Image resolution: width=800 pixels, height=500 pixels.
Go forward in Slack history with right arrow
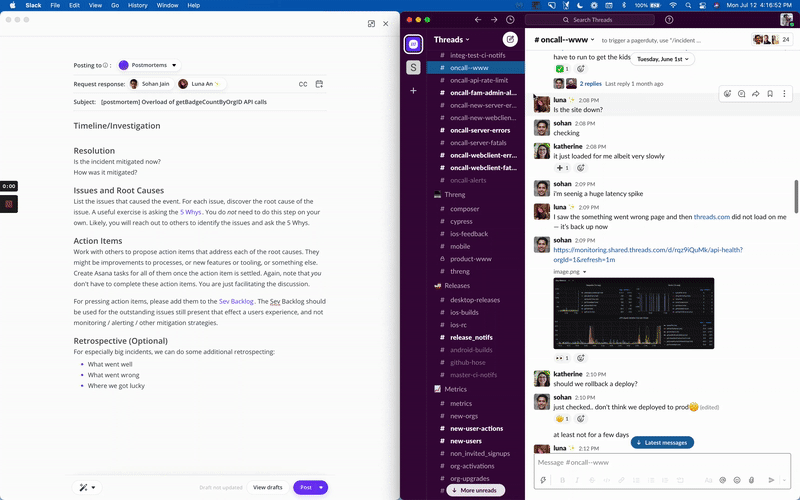(x=494, y=20)
